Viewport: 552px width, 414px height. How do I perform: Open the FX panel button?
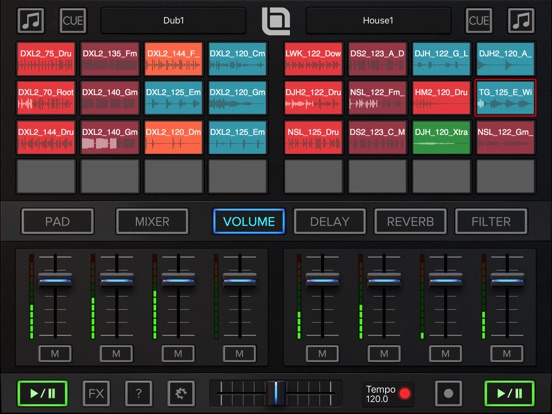(x=96, y=393)
